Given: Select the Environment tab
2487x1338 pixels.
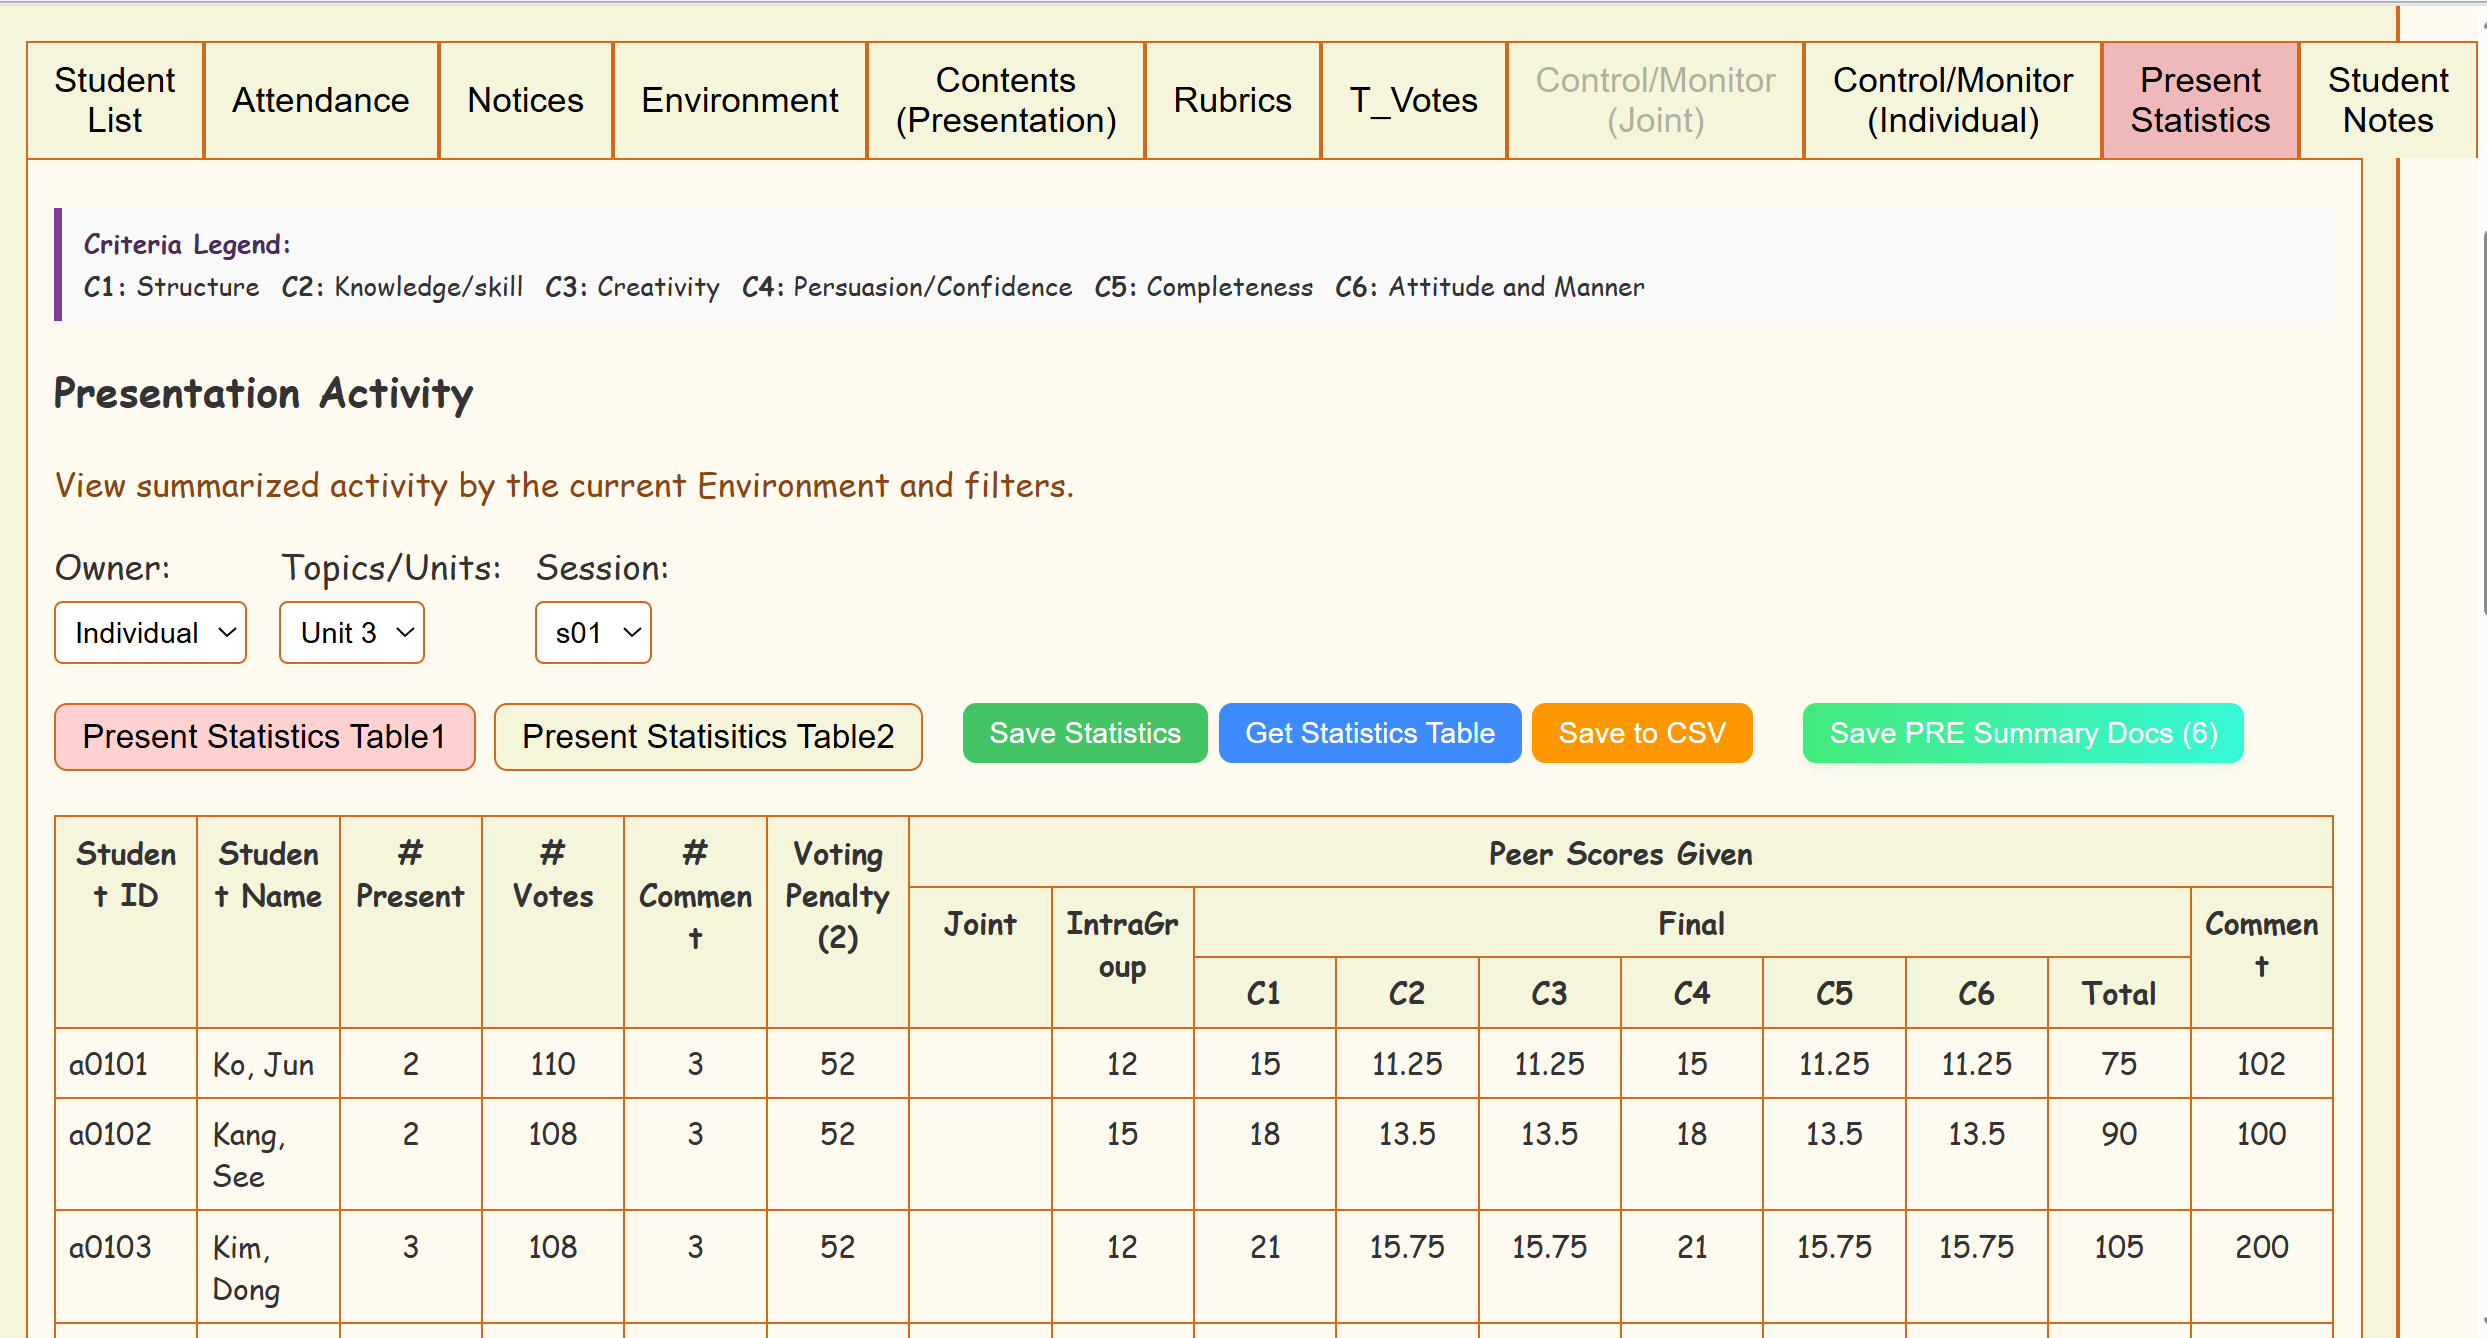Looking at the screenshot, I should point(739,100).
